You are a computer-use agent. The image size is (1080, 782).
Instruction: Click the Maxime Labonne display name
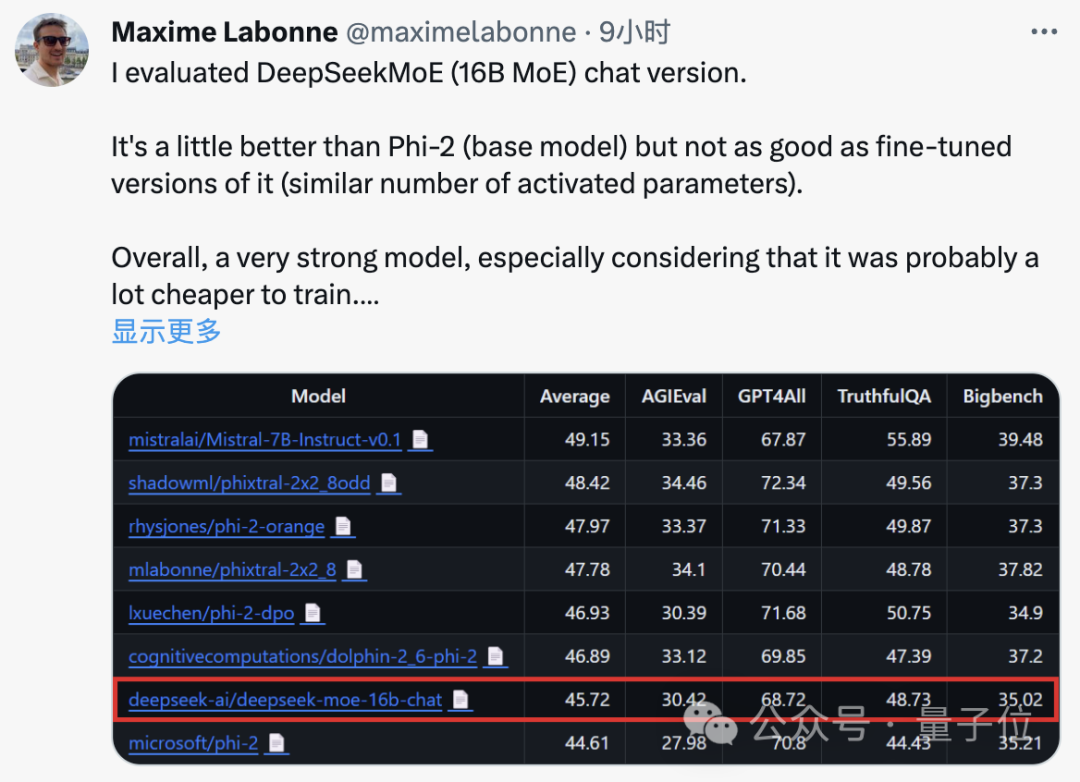coord(224,32)
